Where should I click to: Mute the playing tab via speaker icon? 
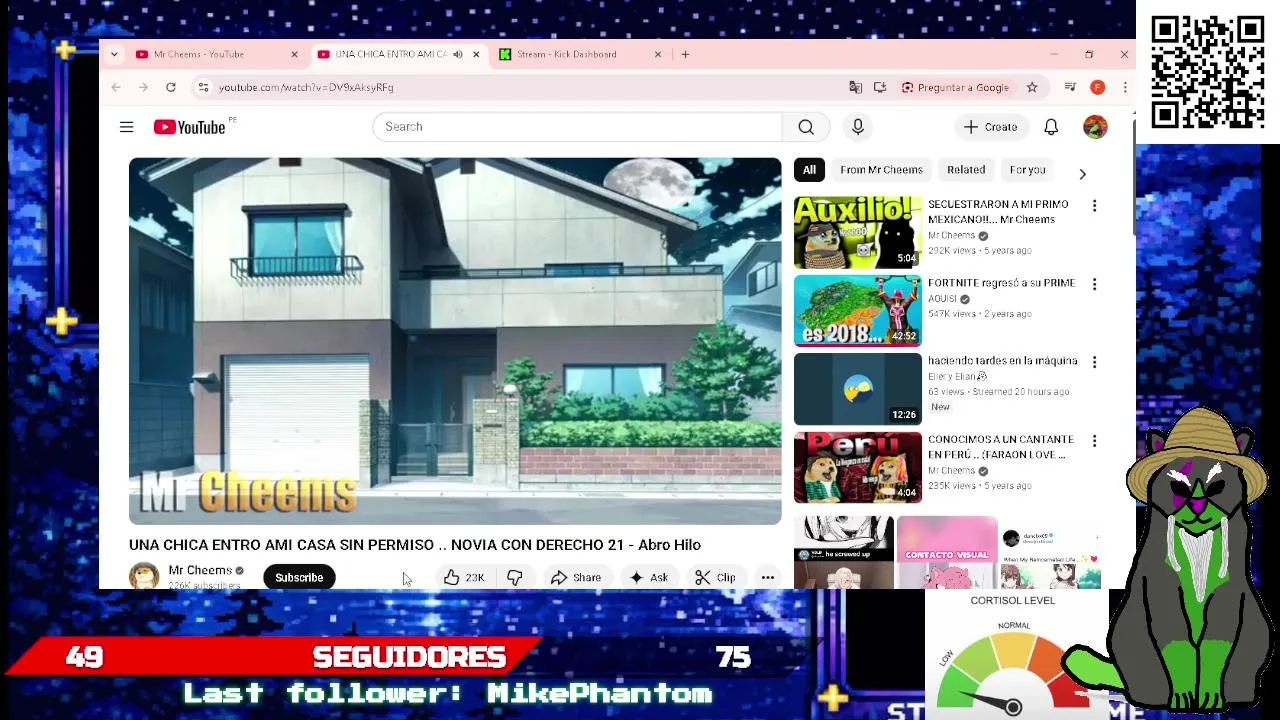pos(457,54)
